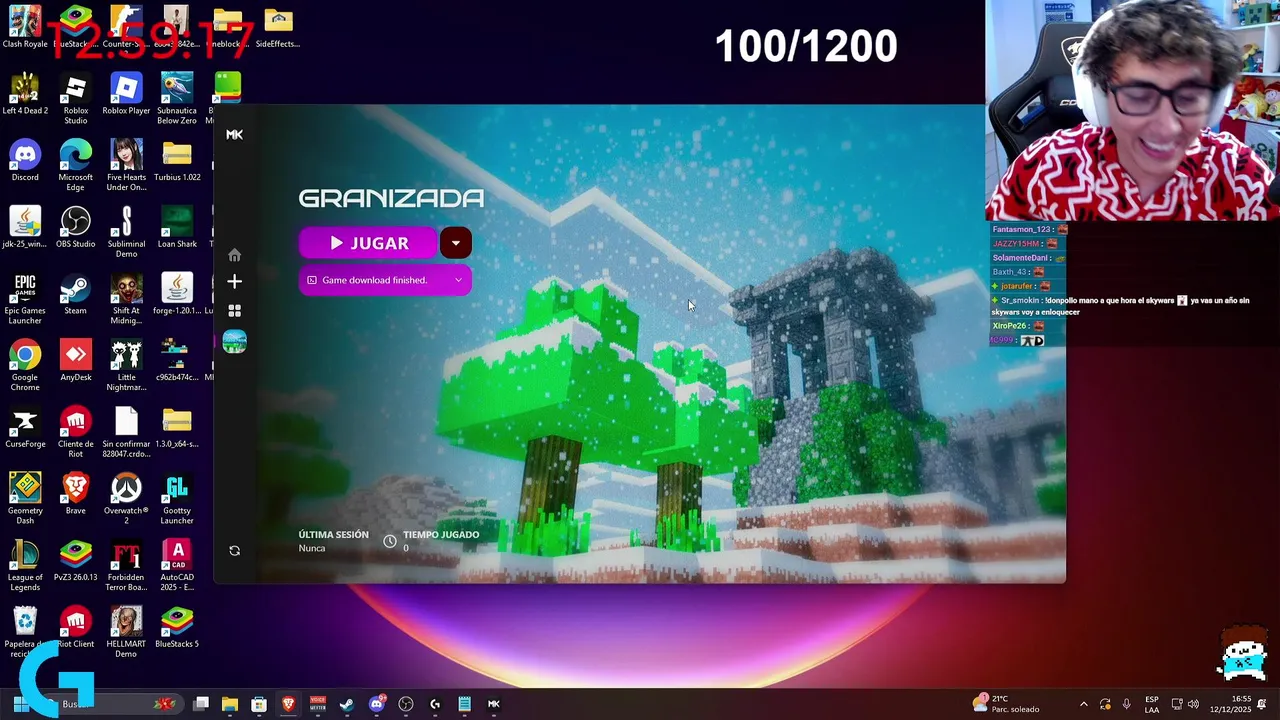Image resolution: width=1280 pixels, height=720 pixels.
Task: Open File Explorer from taskbar
Action: tap(229, 704)
